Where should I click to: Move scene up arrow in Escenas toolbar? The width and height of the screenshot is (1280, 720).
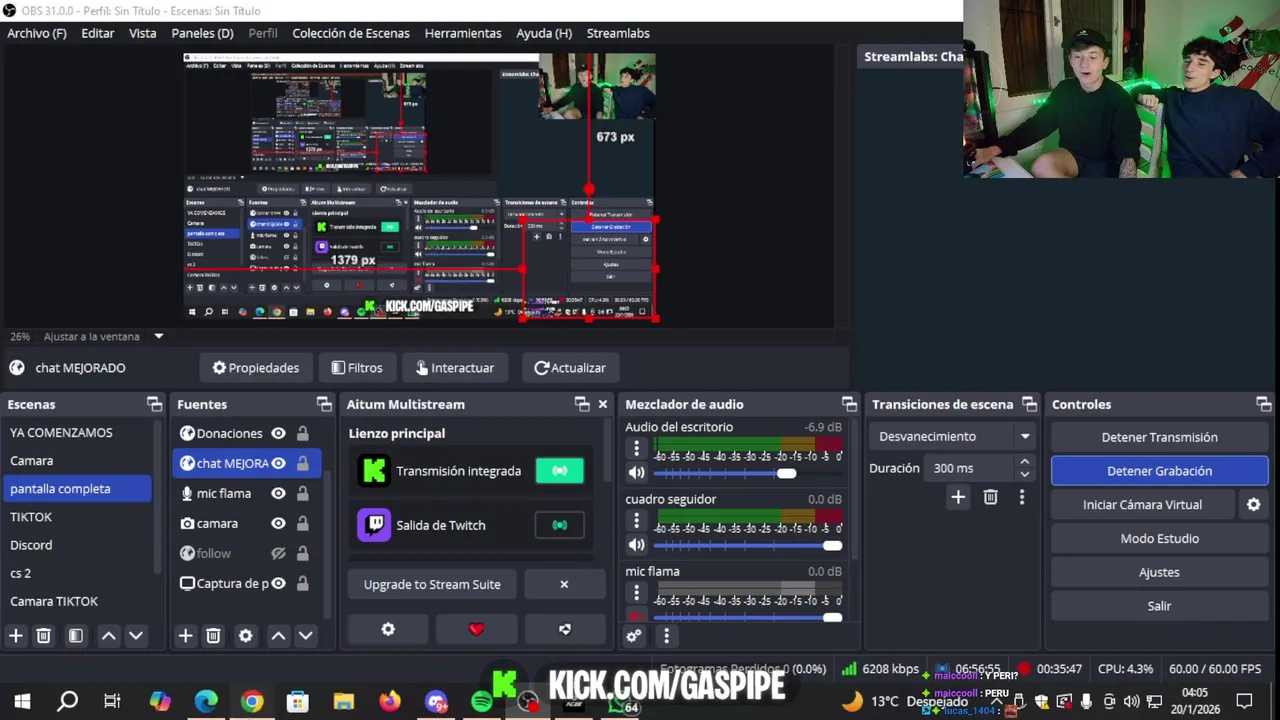109,636
